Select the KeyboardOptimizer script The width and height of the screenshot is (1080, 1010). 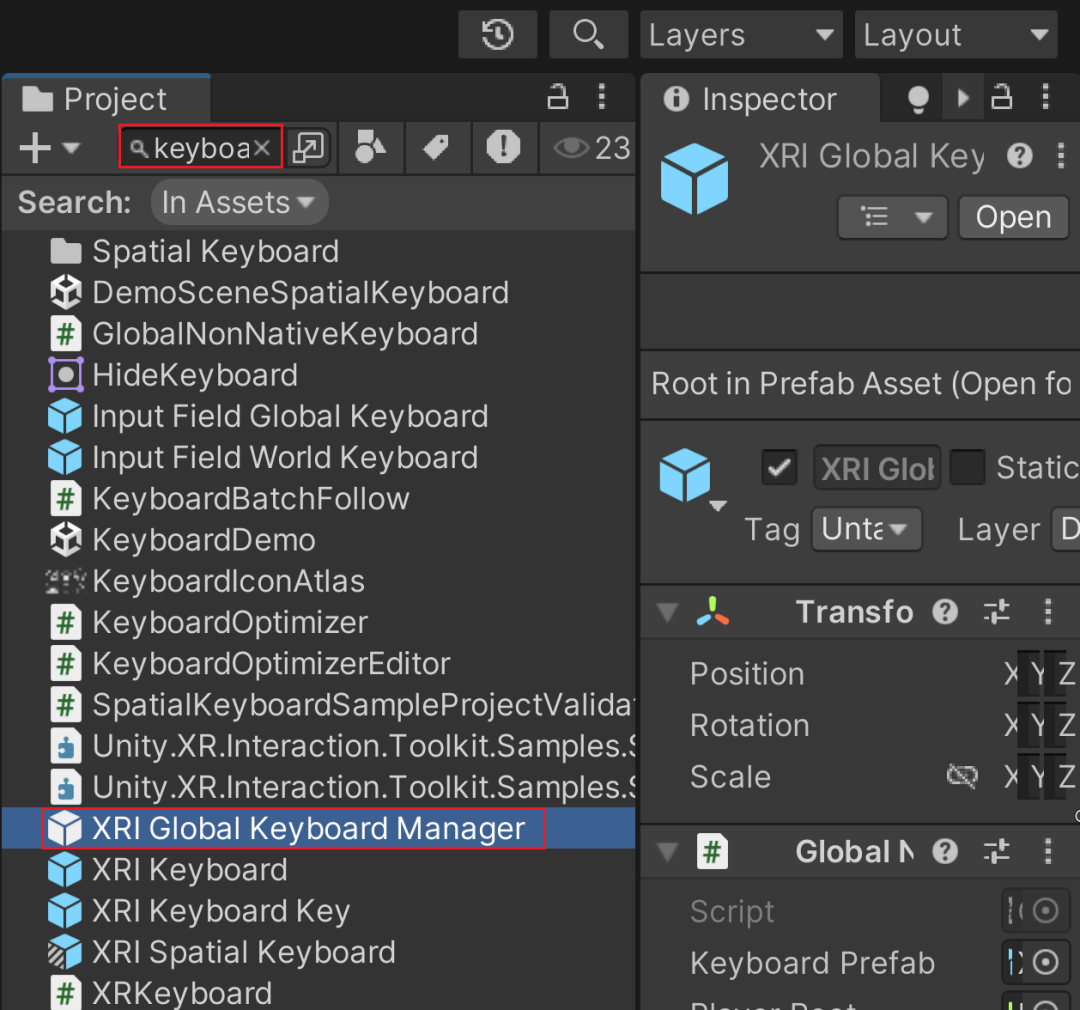click(x=318, y=623)
